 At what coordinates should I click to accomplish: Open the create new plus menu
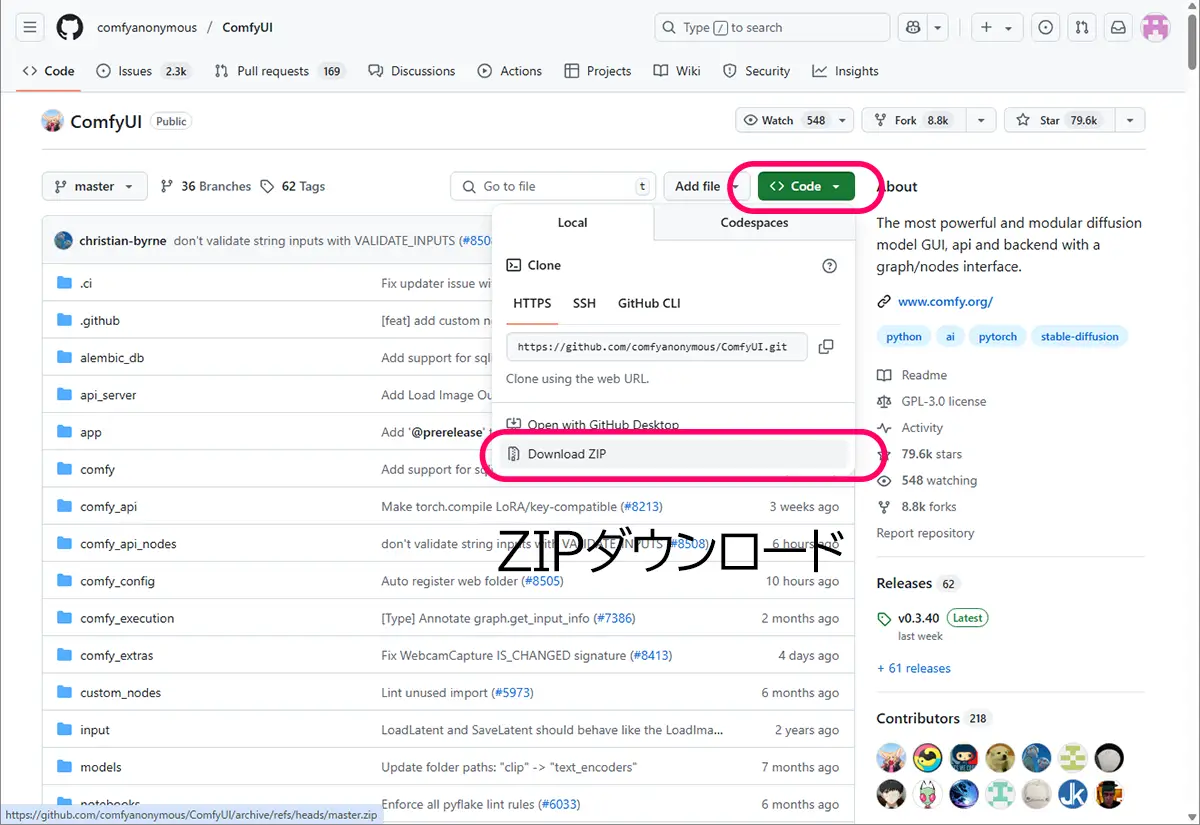pyautogui.click(x=996, y=27)
